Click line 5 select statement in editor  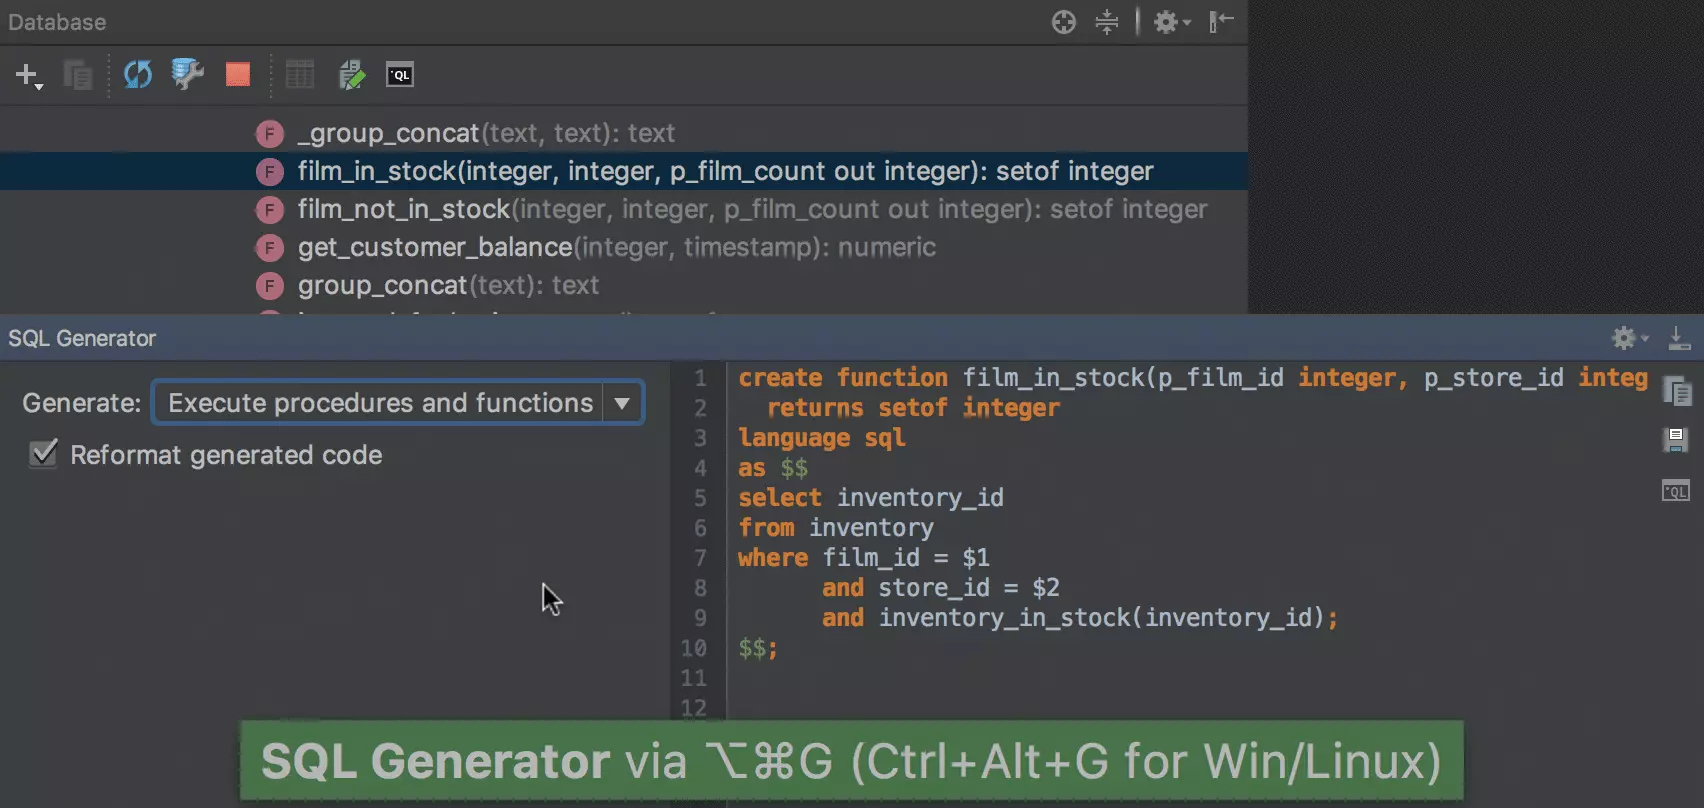pyautogui.click(x=870, y=498)
